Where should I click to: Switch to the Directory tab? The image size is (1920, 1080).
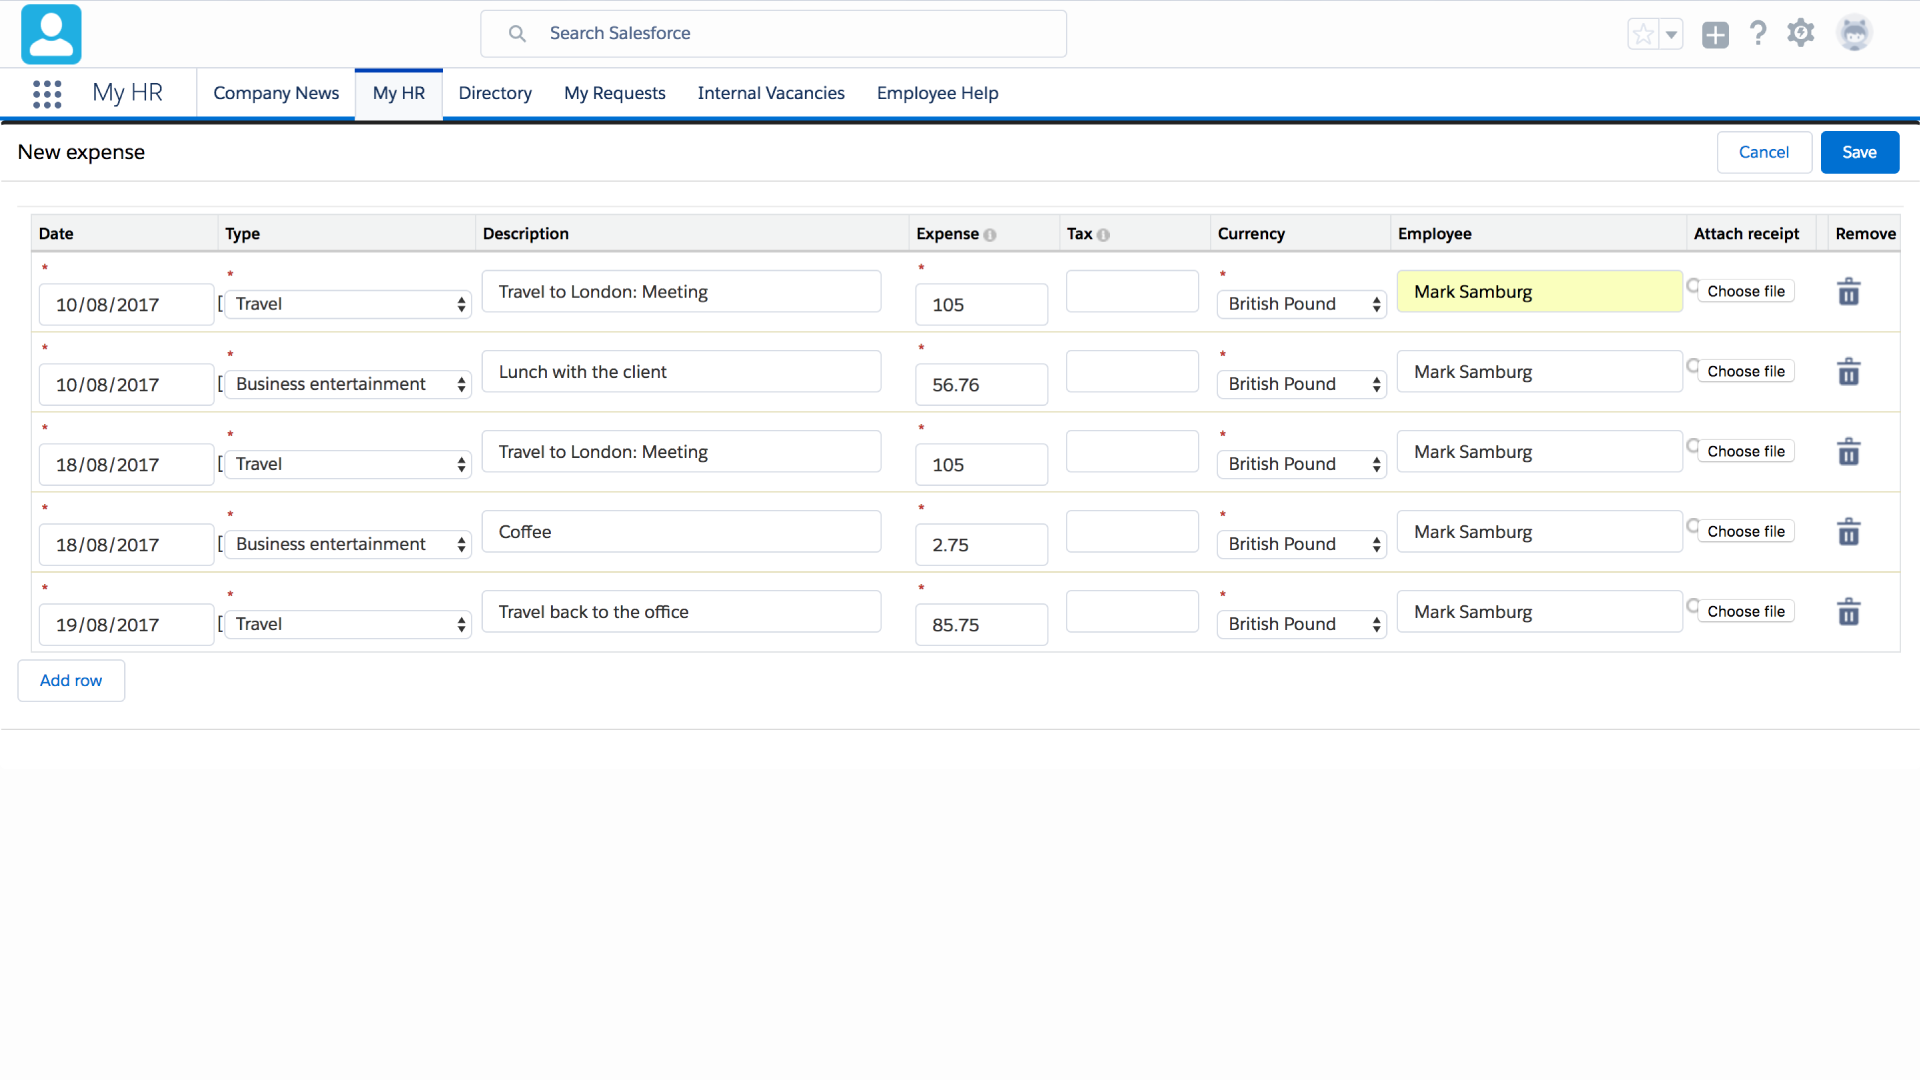coord(495,93)
